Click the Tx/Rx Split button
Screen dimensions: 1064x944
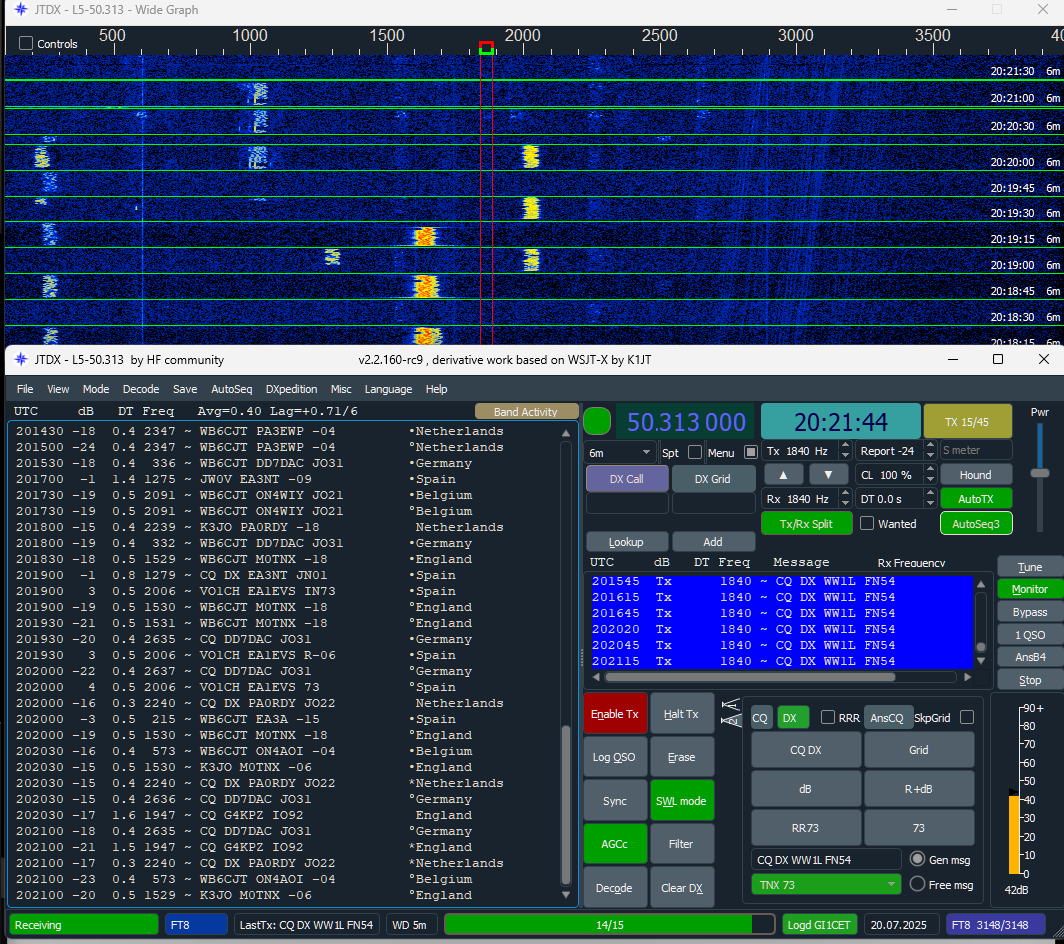[x=806, y=523]
